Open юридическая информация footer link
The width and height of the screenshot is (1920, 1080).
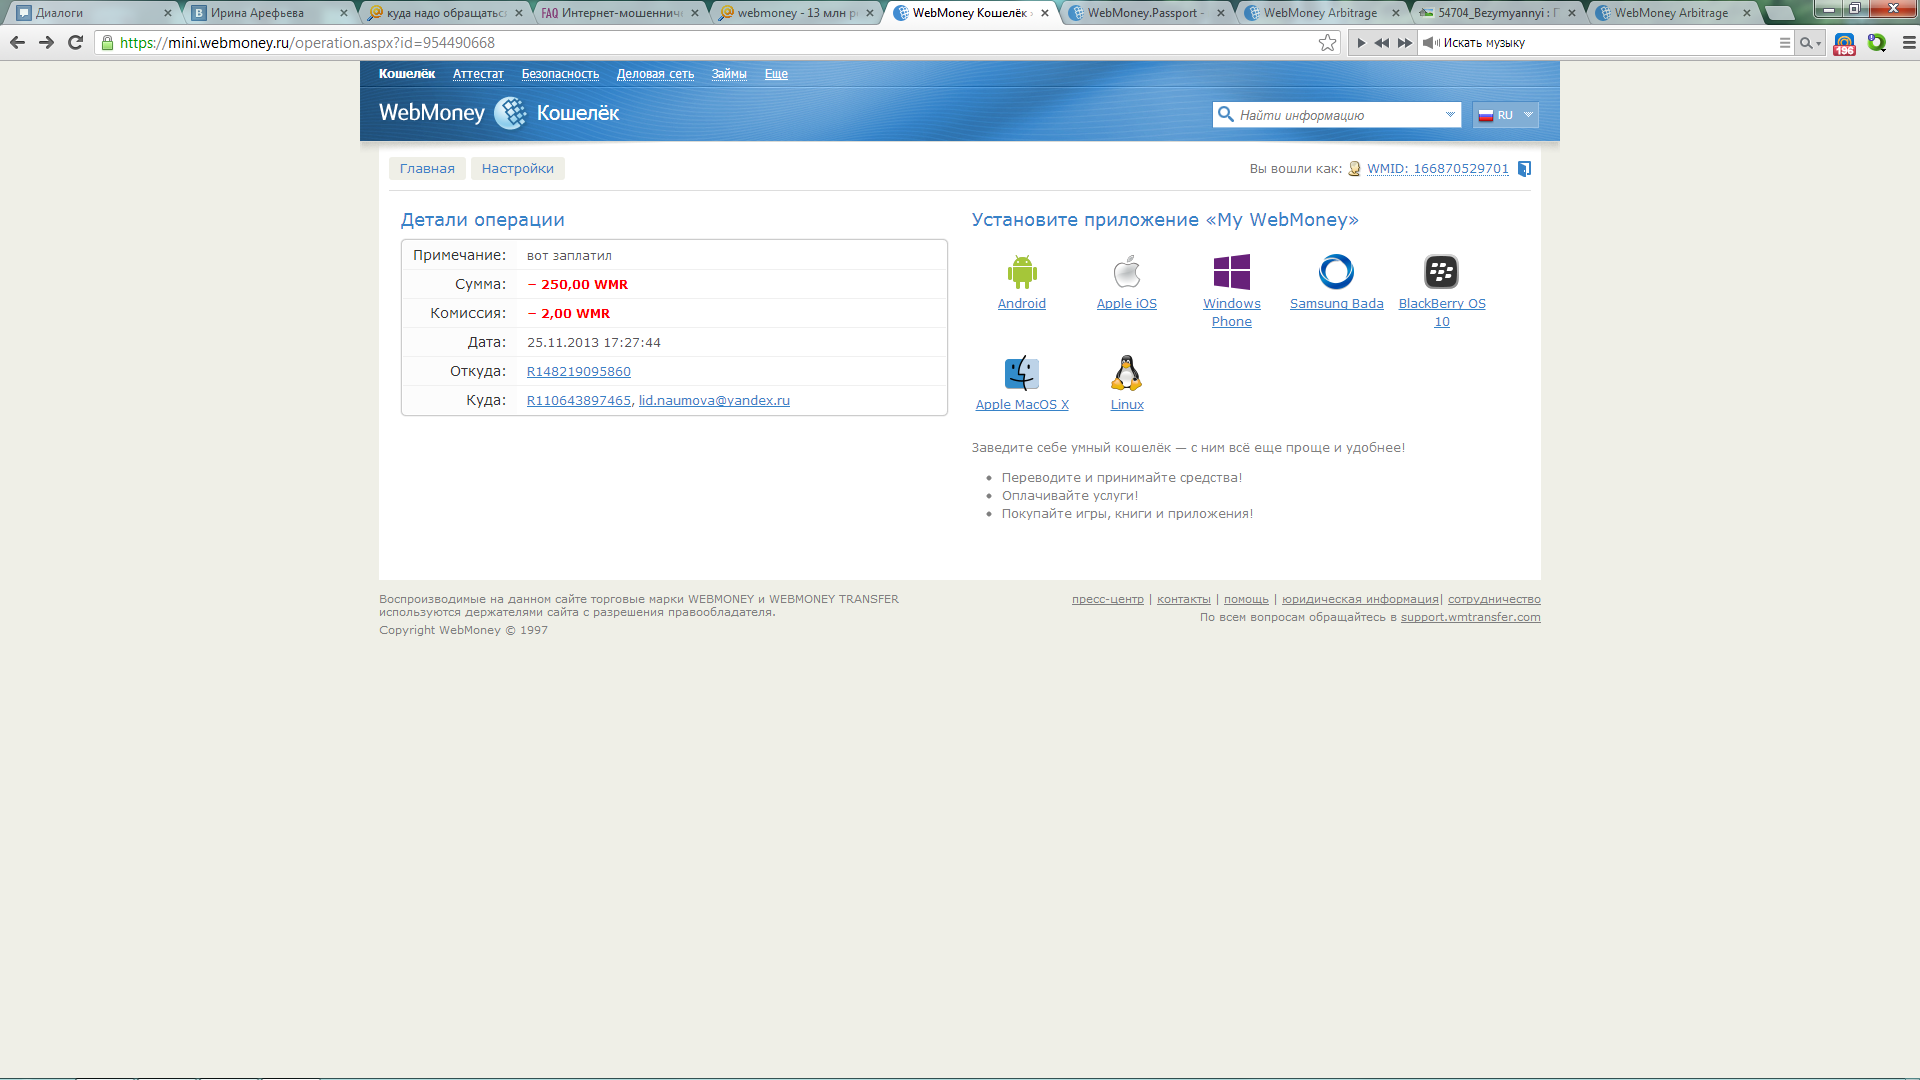pyautogui.click(x=1360, y=600)
